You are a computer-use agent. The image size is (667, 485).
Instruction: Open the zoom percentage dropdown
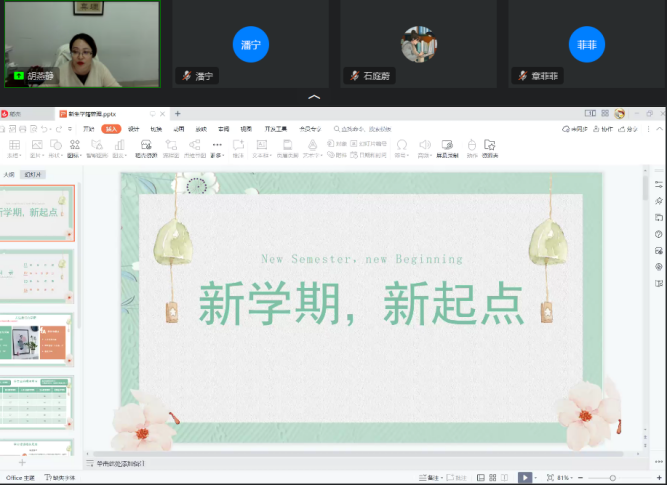[565, 478]
